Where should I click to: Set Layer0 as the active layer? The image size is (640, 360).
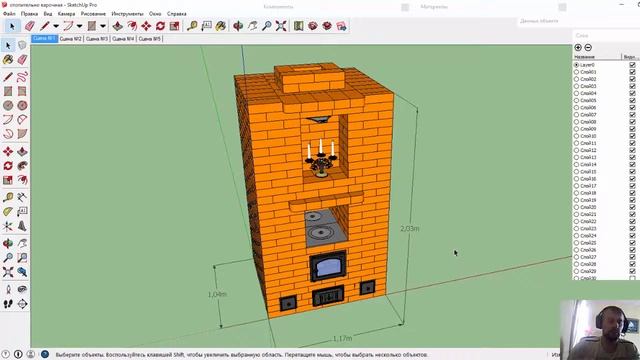pos(576,65)
